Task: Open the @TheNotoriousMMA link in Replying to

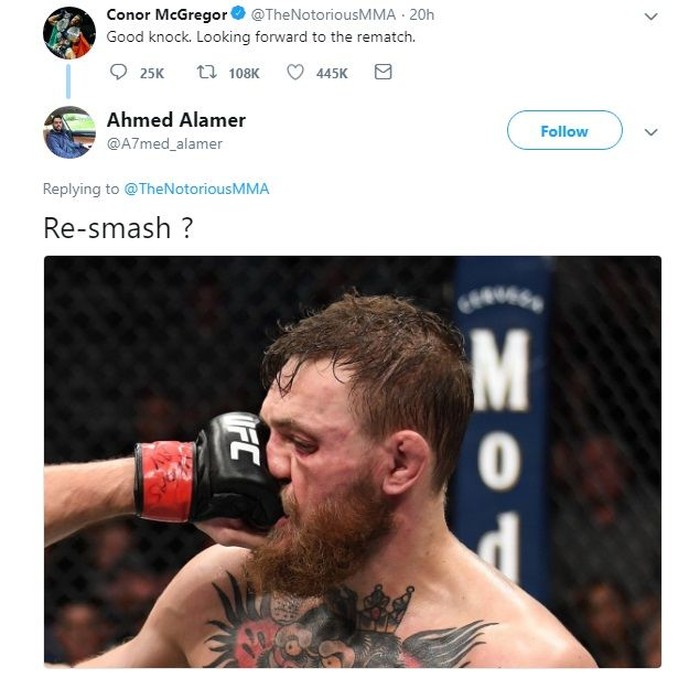Action: (196, 189)
